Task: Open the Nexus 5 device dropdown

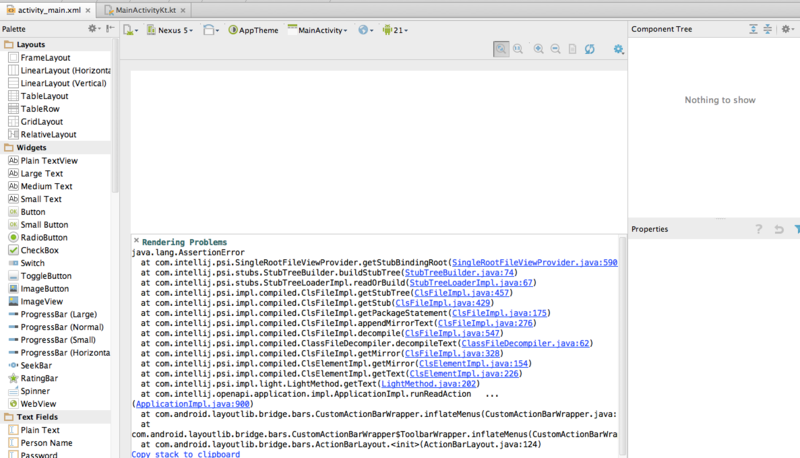Action: click(170, 30)
